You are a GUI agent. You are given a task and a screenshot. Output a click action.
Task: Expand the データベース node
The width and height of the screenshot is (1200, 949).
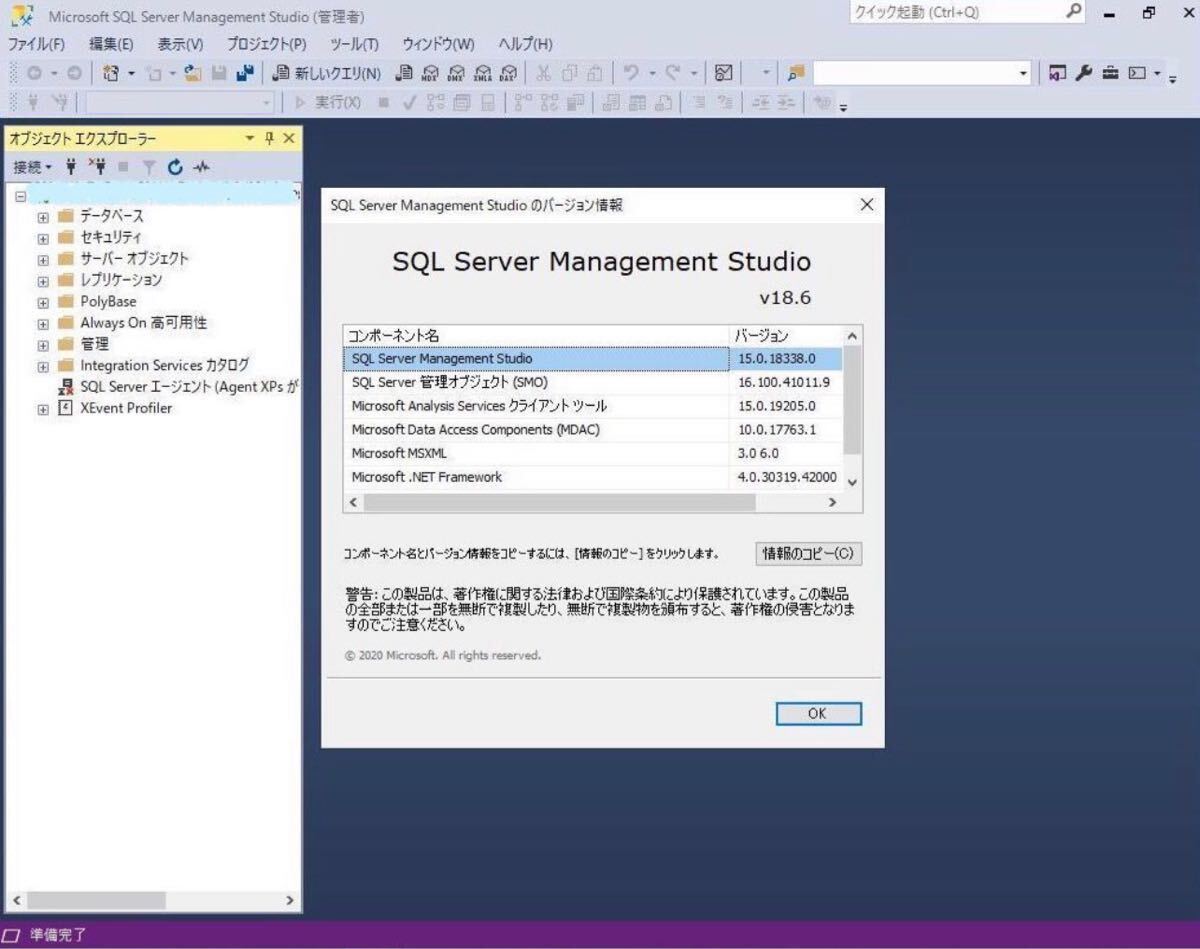(x=43, y=217)
